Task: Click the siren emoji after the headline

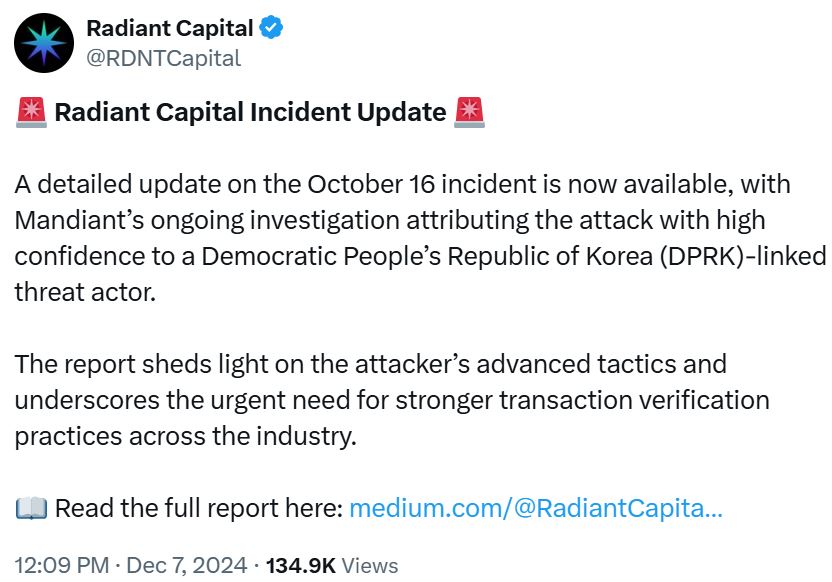Action: click(470, 112)
